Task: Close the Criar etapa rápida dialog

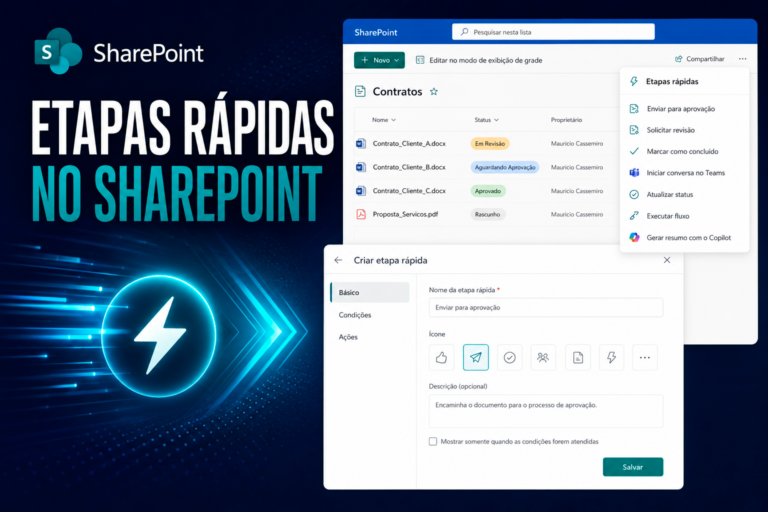Action: [667, 260]
